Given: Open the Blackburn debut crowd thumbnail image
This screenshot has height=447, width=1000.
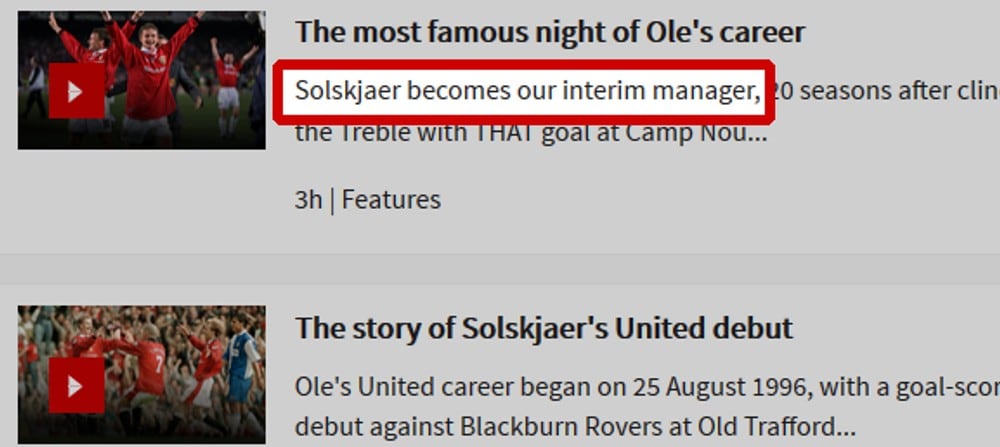Looking at the screenshot, I should click(142, 374).
